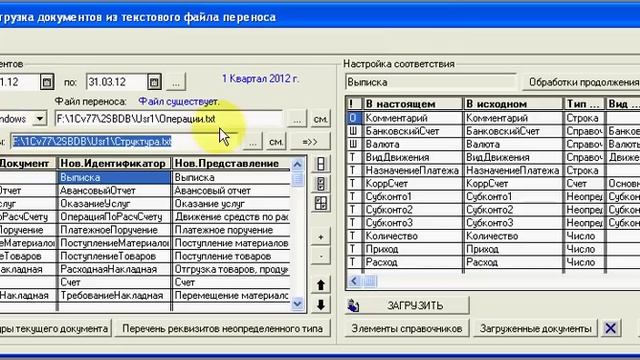Select ОперацияПоРасчСчету identifier cell

[x=115, y=217]
